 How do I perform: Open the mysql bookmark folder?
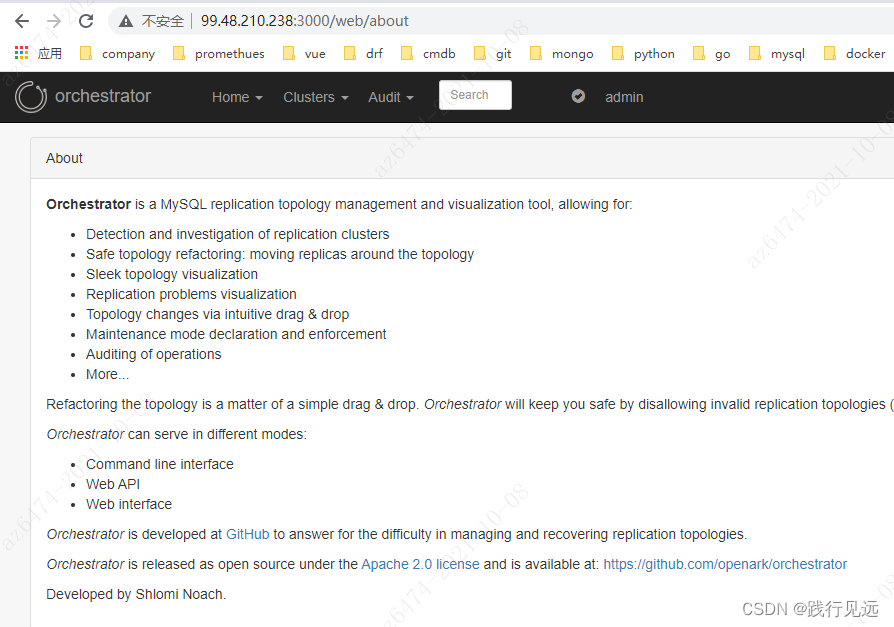[777, 54]
